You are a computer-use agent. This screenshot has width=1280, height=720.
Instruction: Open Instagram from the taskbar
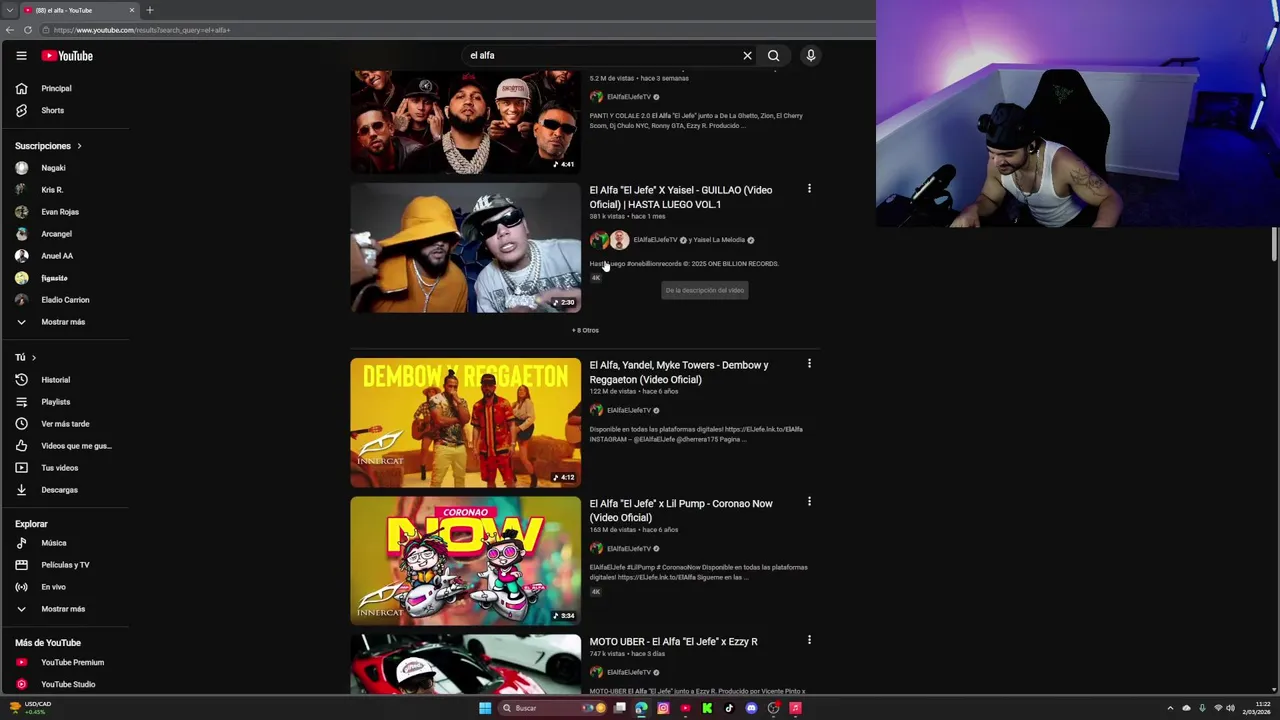[x=663, y=708]
